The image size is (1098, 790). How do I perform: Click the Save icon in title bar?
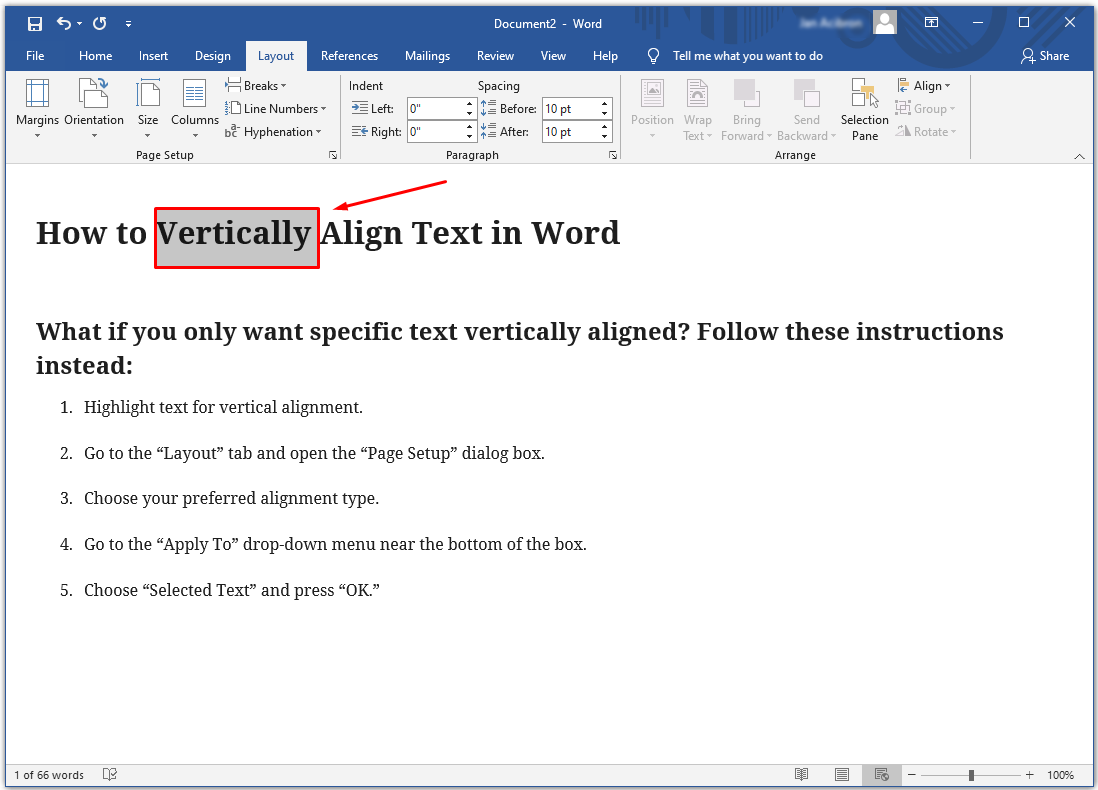point(35,23)
